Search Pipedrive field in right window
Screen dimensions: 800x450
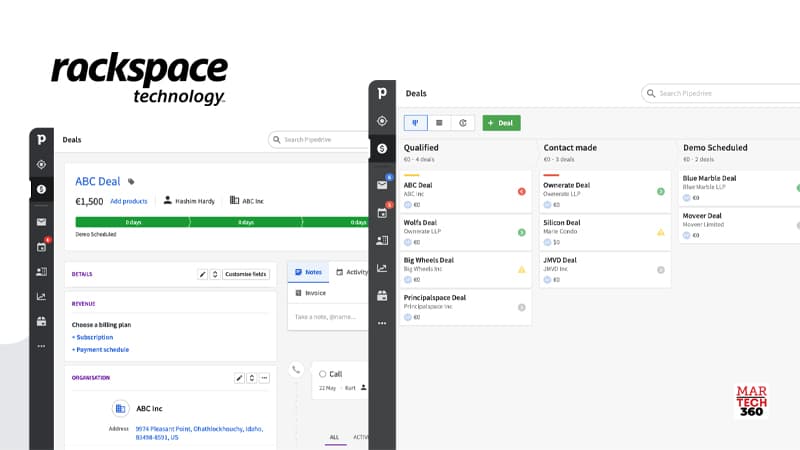point(720,93)
